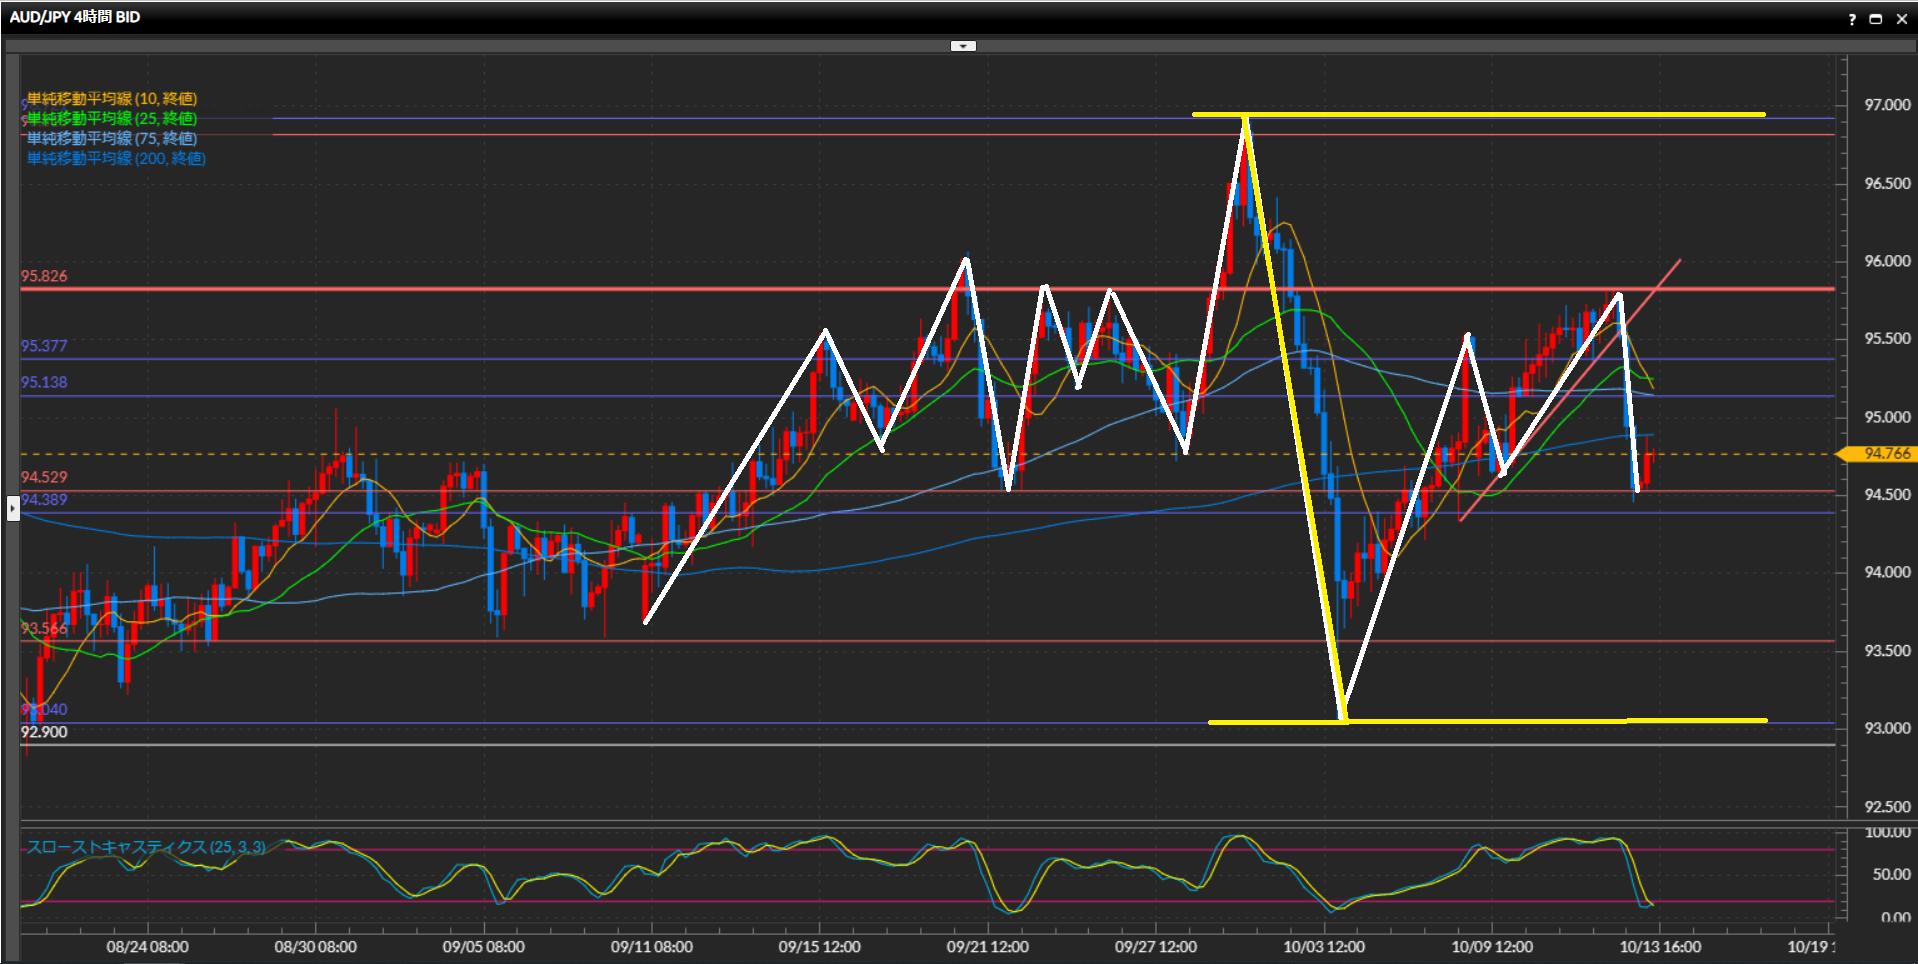Click the 75-period moving average label
The height and width of the screenshot is (964, 1918).
click(x=111, y=138)
